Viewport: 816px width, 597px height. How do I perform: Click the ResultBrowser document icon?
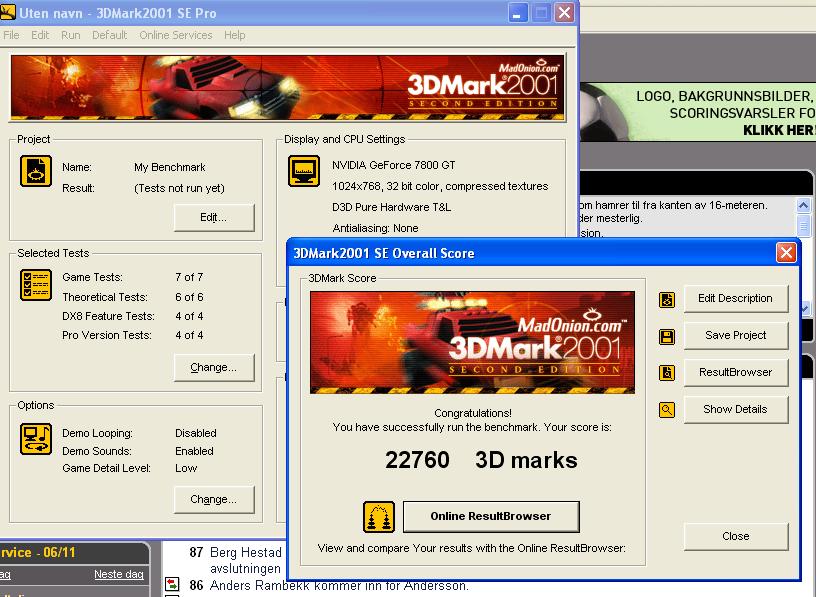667,373
